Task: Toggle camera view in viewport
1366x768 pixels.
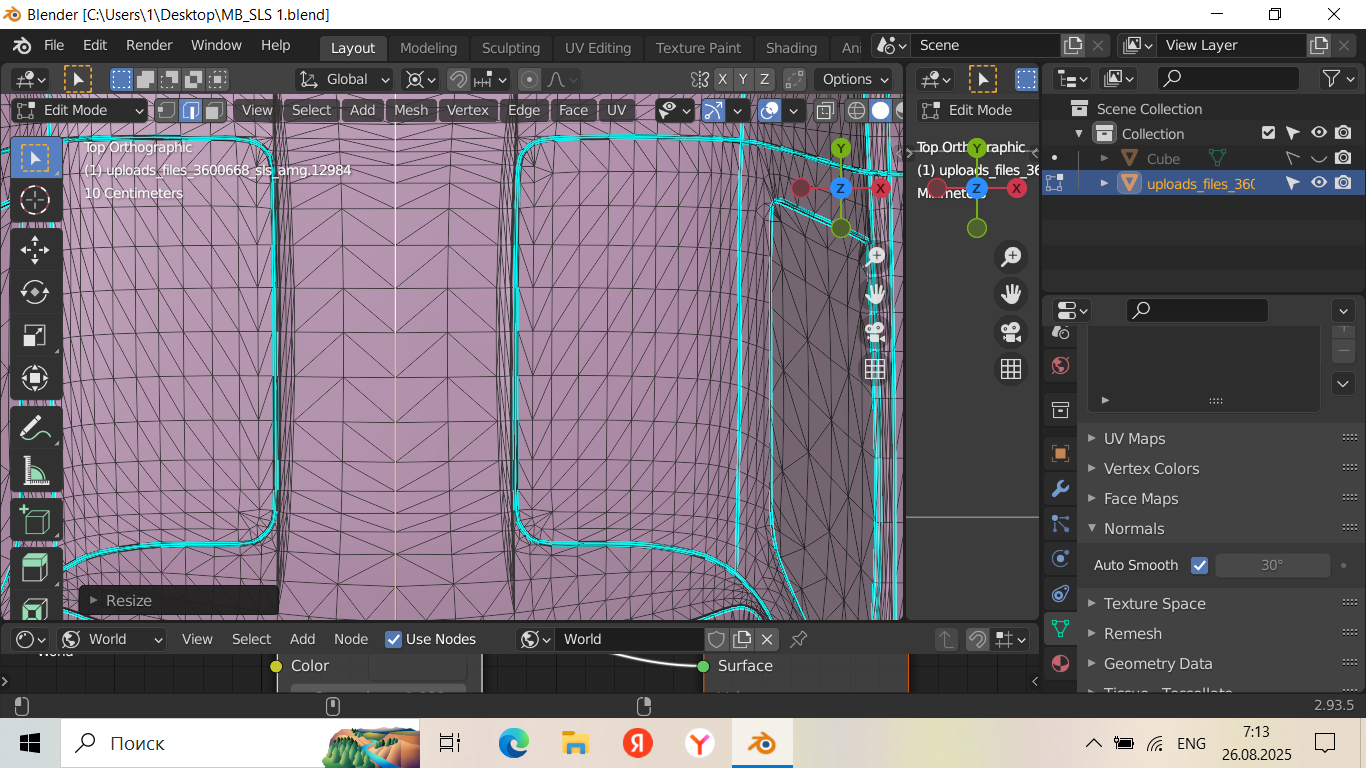Action: [x=875, y=332]
